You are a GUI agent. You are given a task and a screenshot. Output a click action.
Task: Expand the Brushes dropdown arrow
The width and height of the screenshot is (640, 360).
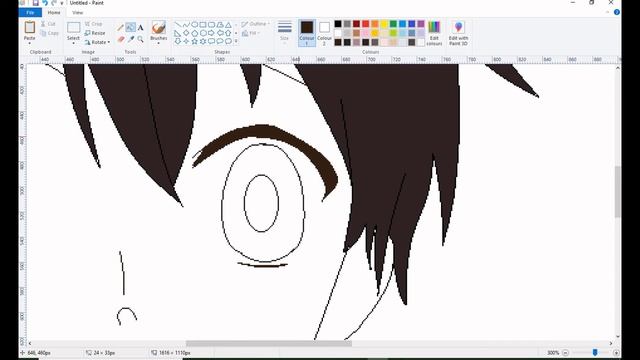(158, 43)
